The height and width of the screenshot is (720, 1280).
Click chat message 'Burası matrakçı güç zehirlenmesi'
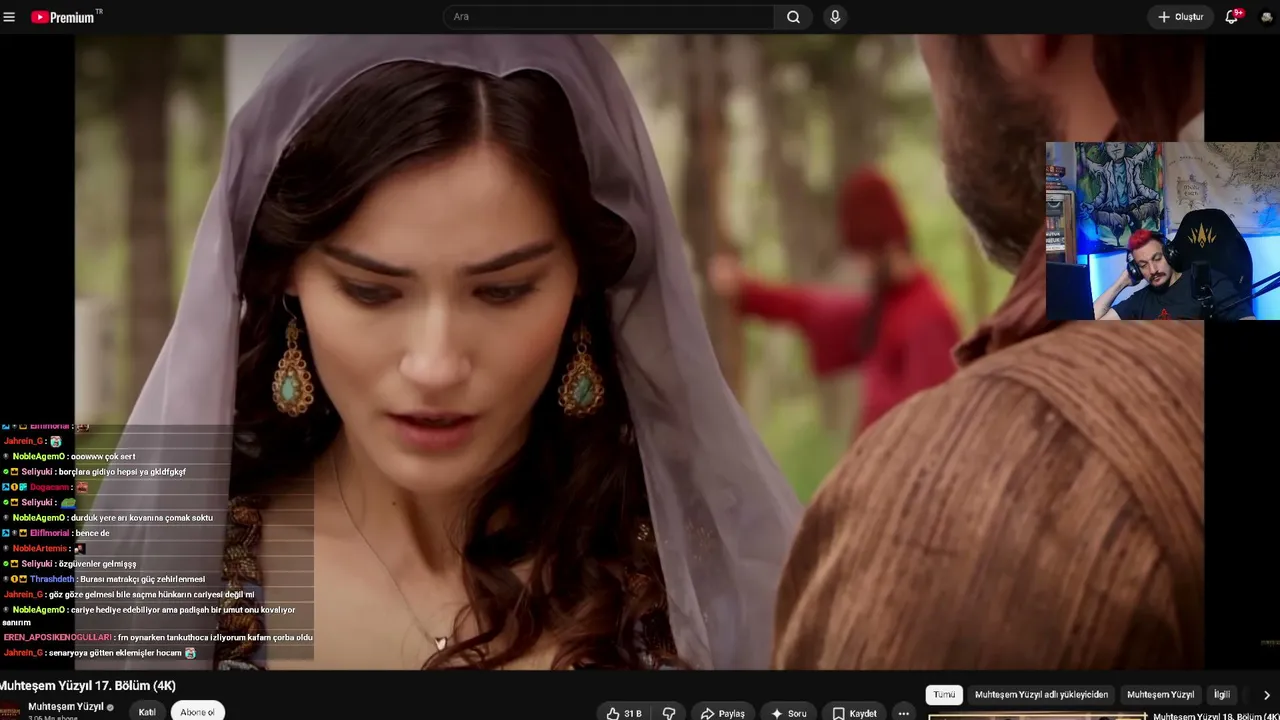click(142, 579)
